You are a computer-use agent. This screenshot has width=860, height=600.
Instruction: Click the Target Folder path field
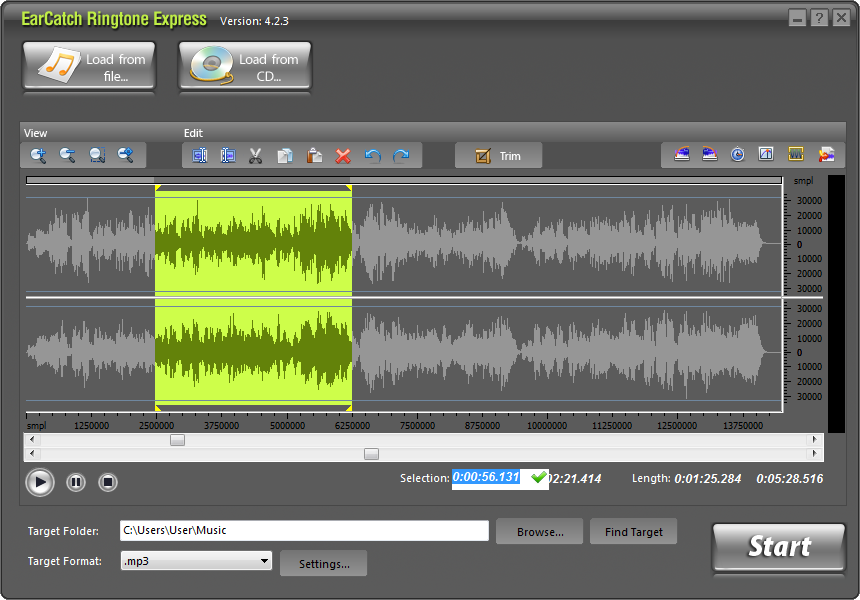tap(304, 530)
